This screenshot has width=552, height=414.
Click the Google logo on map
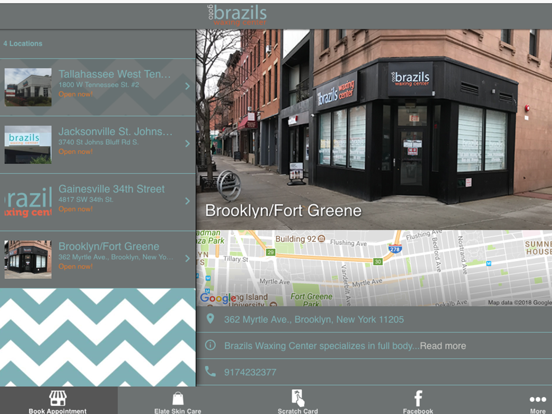tap(218, 299)
